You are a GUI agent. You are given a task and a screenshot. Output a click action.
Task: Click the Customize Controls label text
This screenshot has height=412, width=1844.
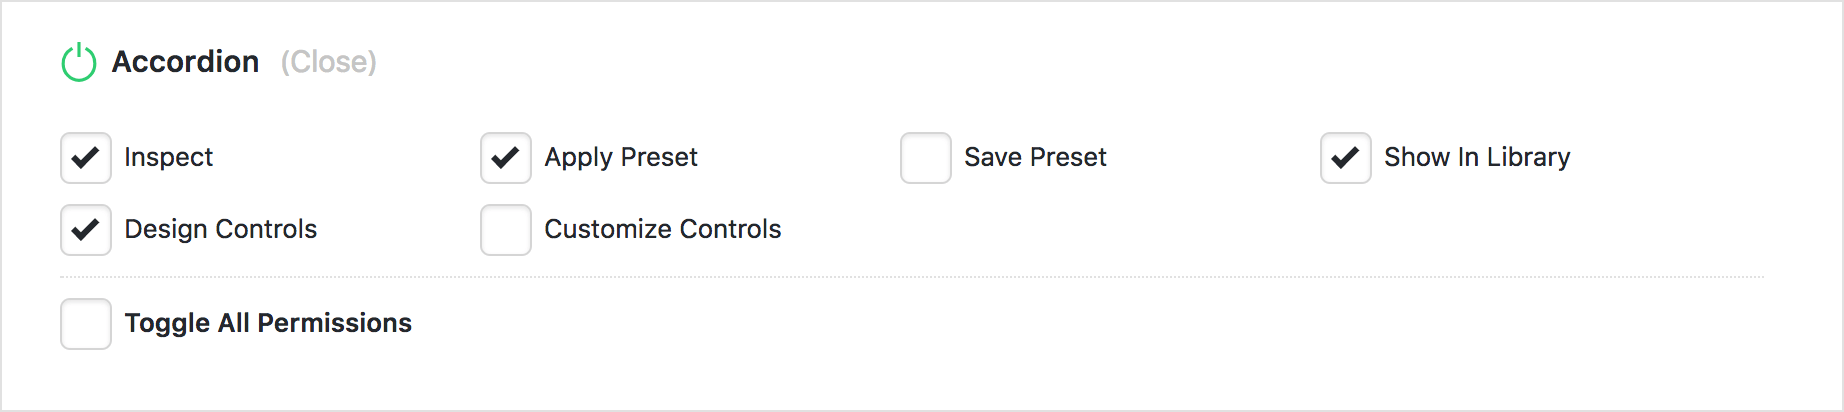(x=663, y=229)
